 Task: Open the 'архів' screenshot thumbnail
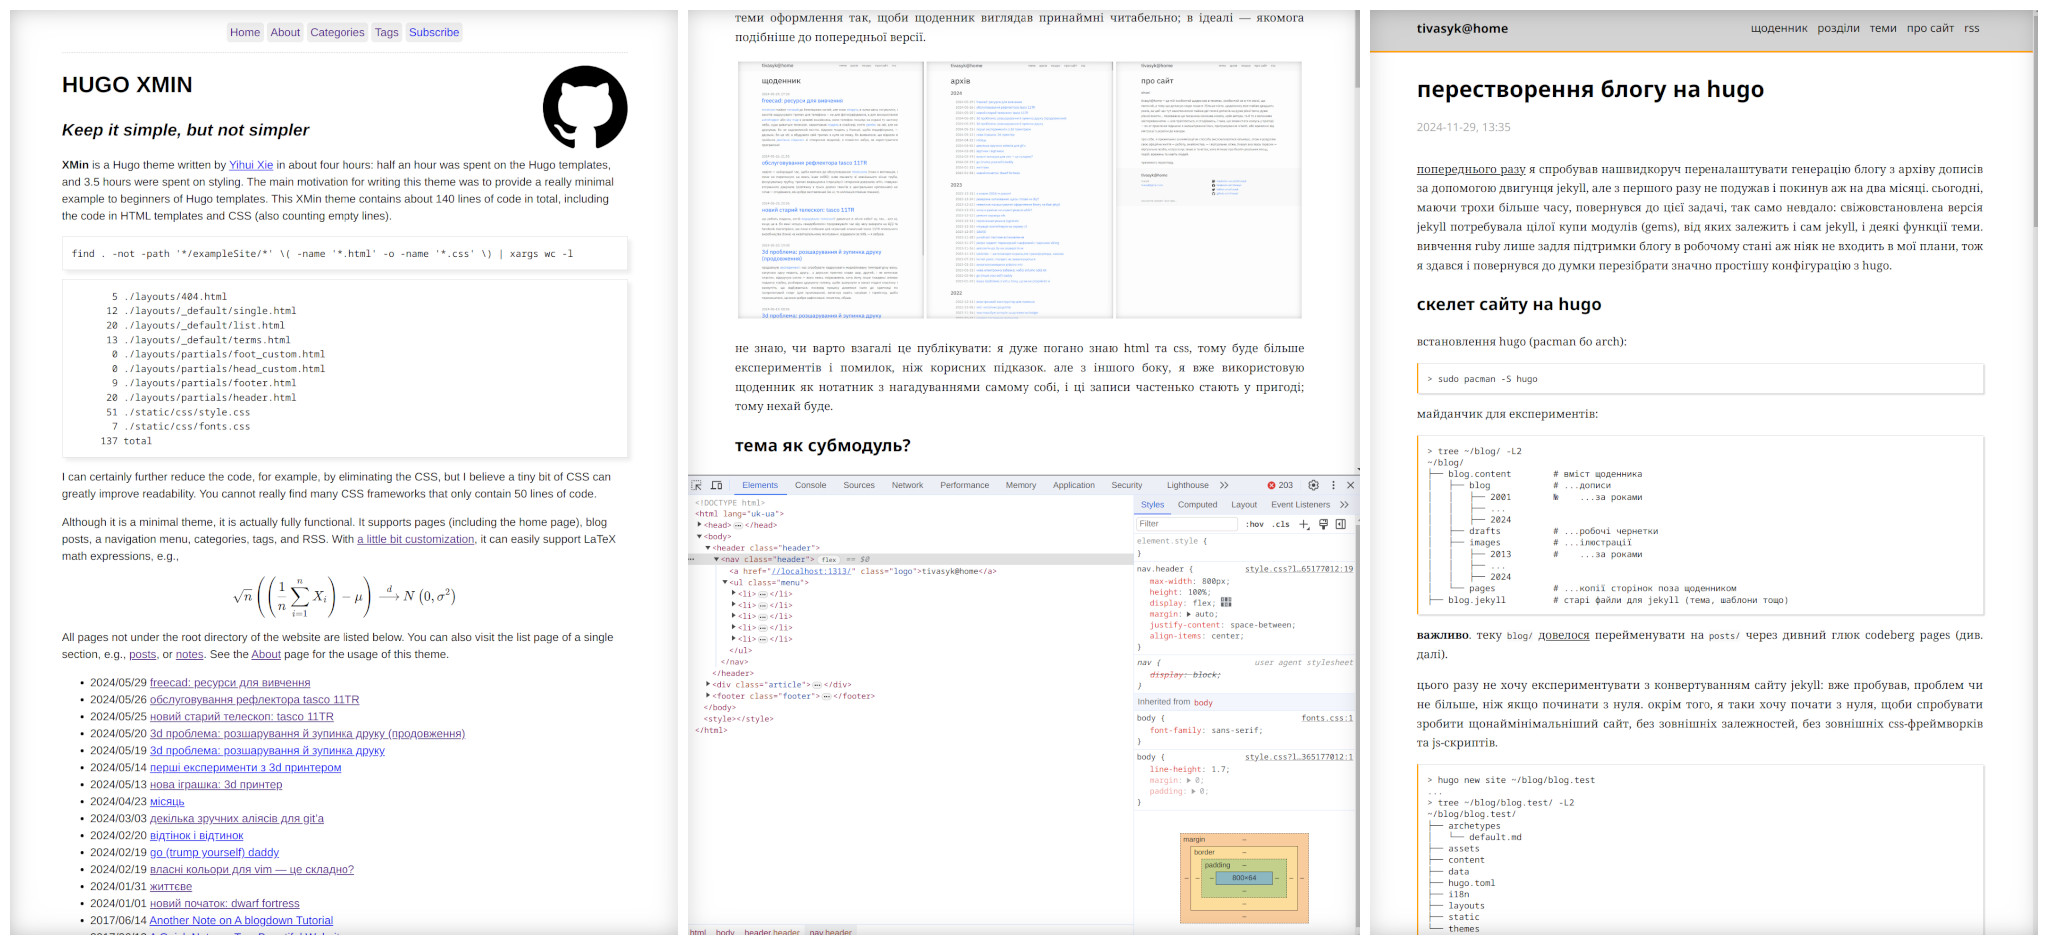(1019, 189)
